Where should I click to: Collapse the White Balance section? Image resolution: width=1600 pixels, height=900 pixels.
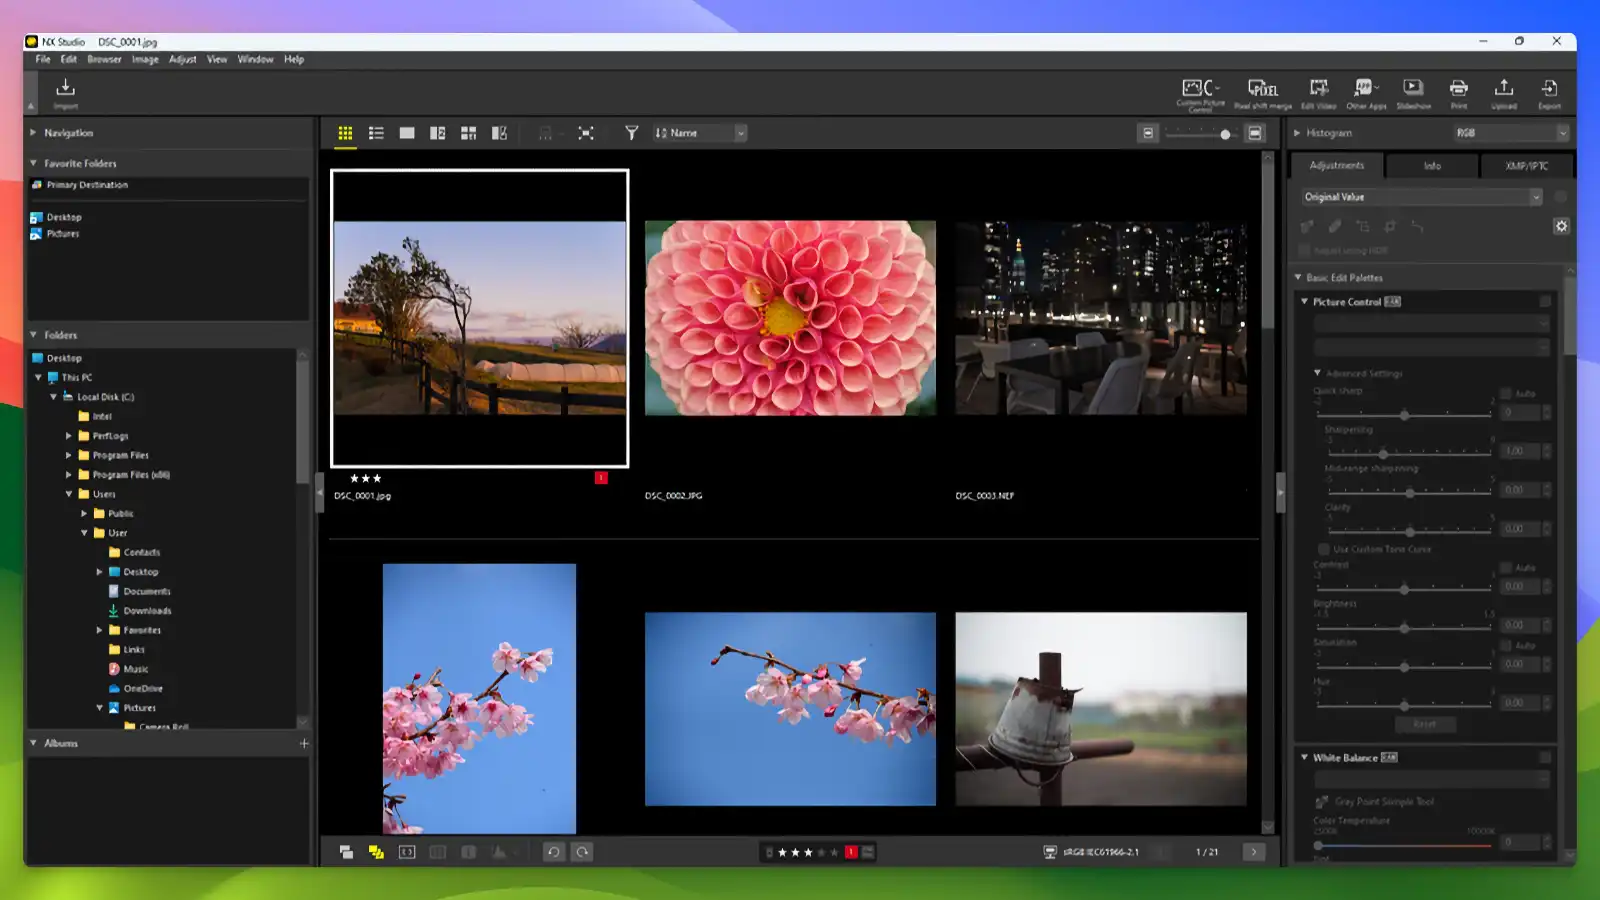[x=1304, y=757]
